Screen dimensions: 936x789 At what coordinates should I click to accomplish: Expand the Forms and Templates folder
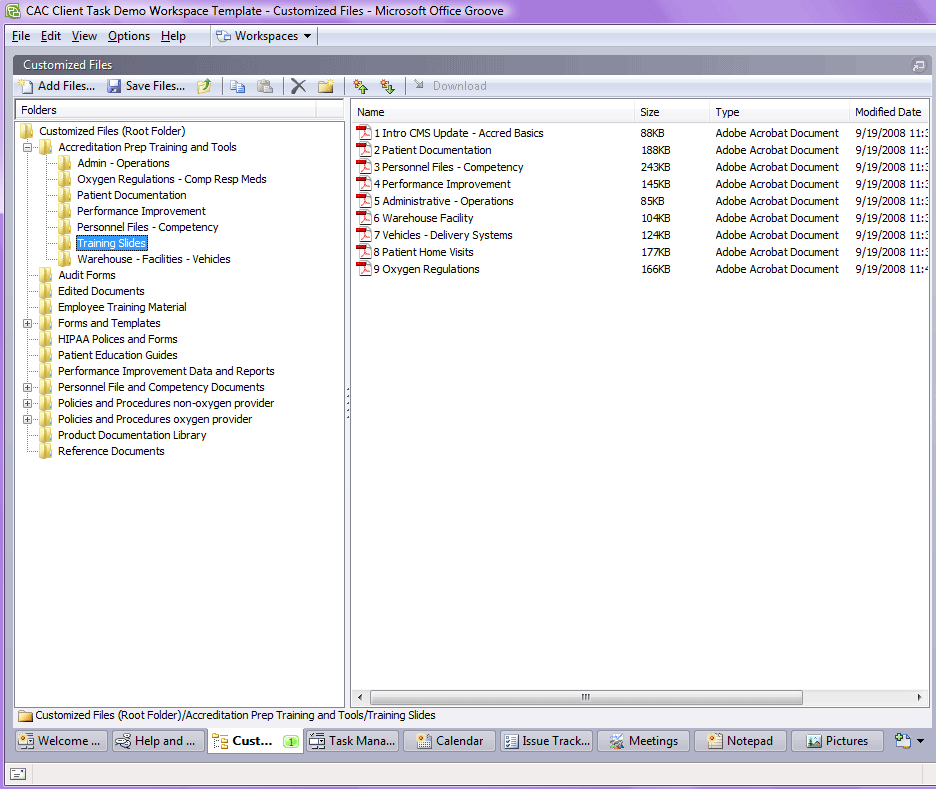click(27, 323)
